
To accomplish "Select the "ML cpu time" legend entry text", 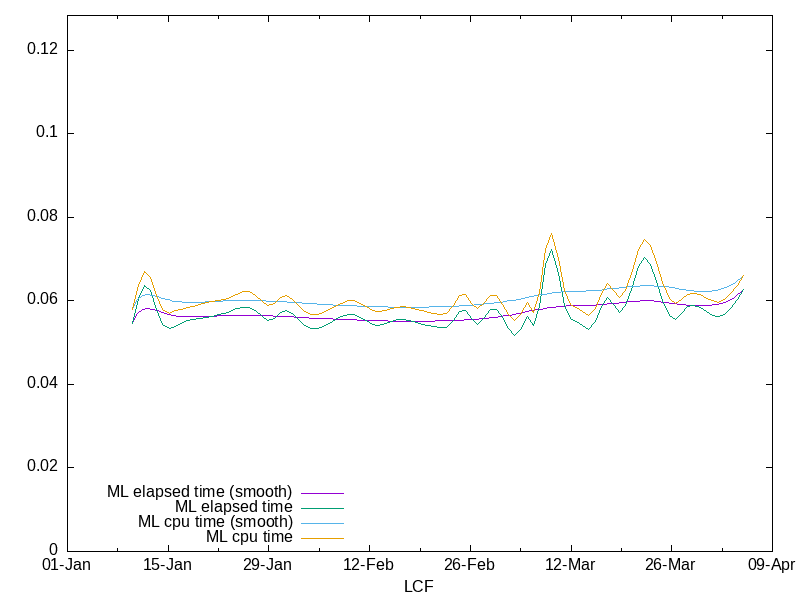I will (249, 537).
